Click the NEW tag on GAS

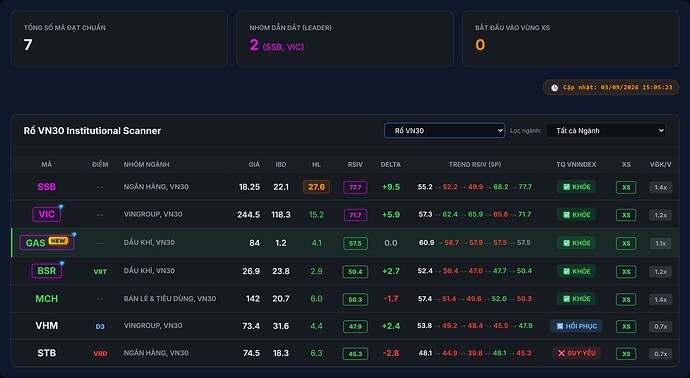point(58,241)
